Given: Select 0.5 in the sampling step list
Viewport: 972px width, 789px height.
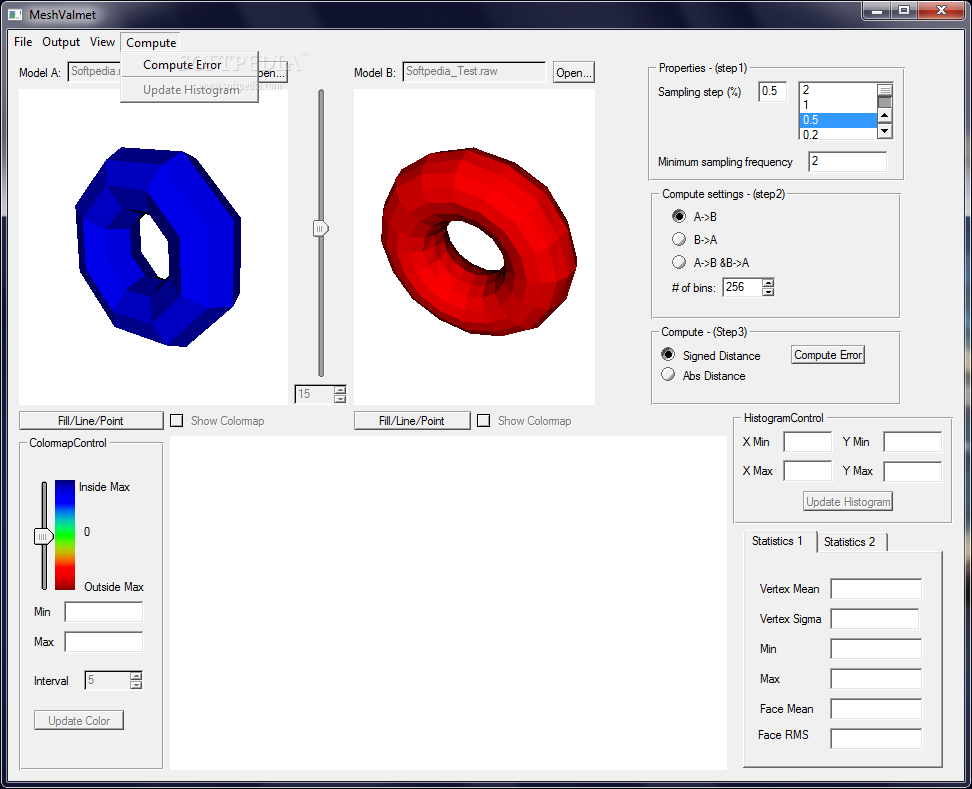Looking at the screenshot, I should (838, 120).
